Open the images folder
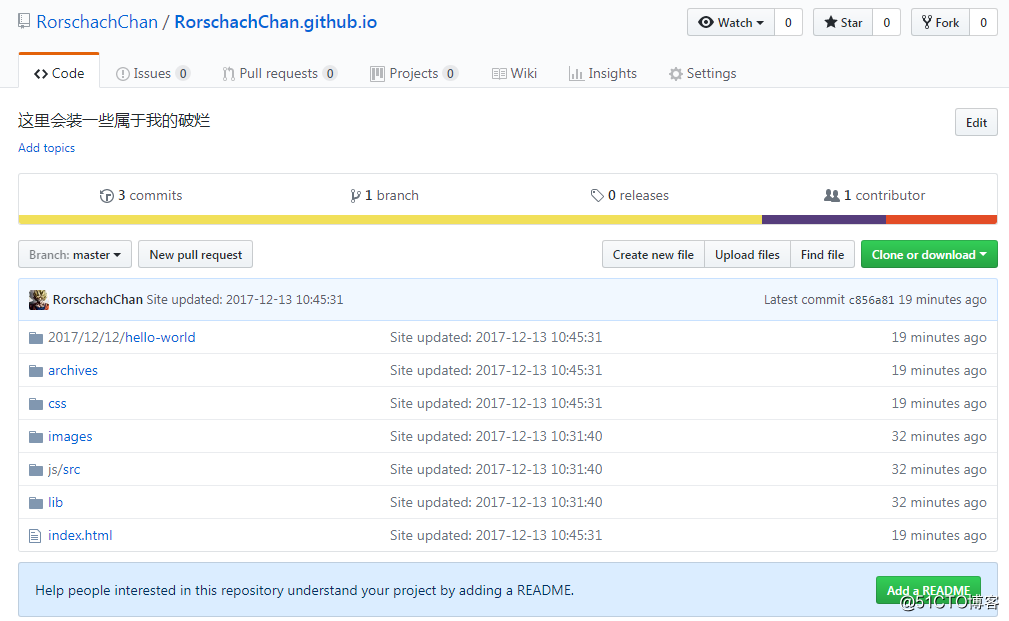The width and height of the screenshot is (1009, 621). 70,437
